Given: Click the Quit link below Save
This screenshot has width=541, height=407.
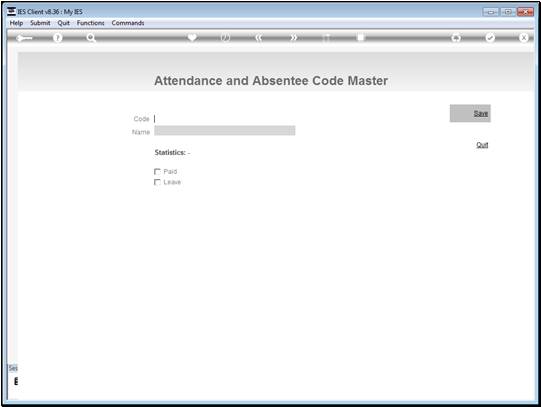Looking at the screenshot, I should tap(482, 145).
